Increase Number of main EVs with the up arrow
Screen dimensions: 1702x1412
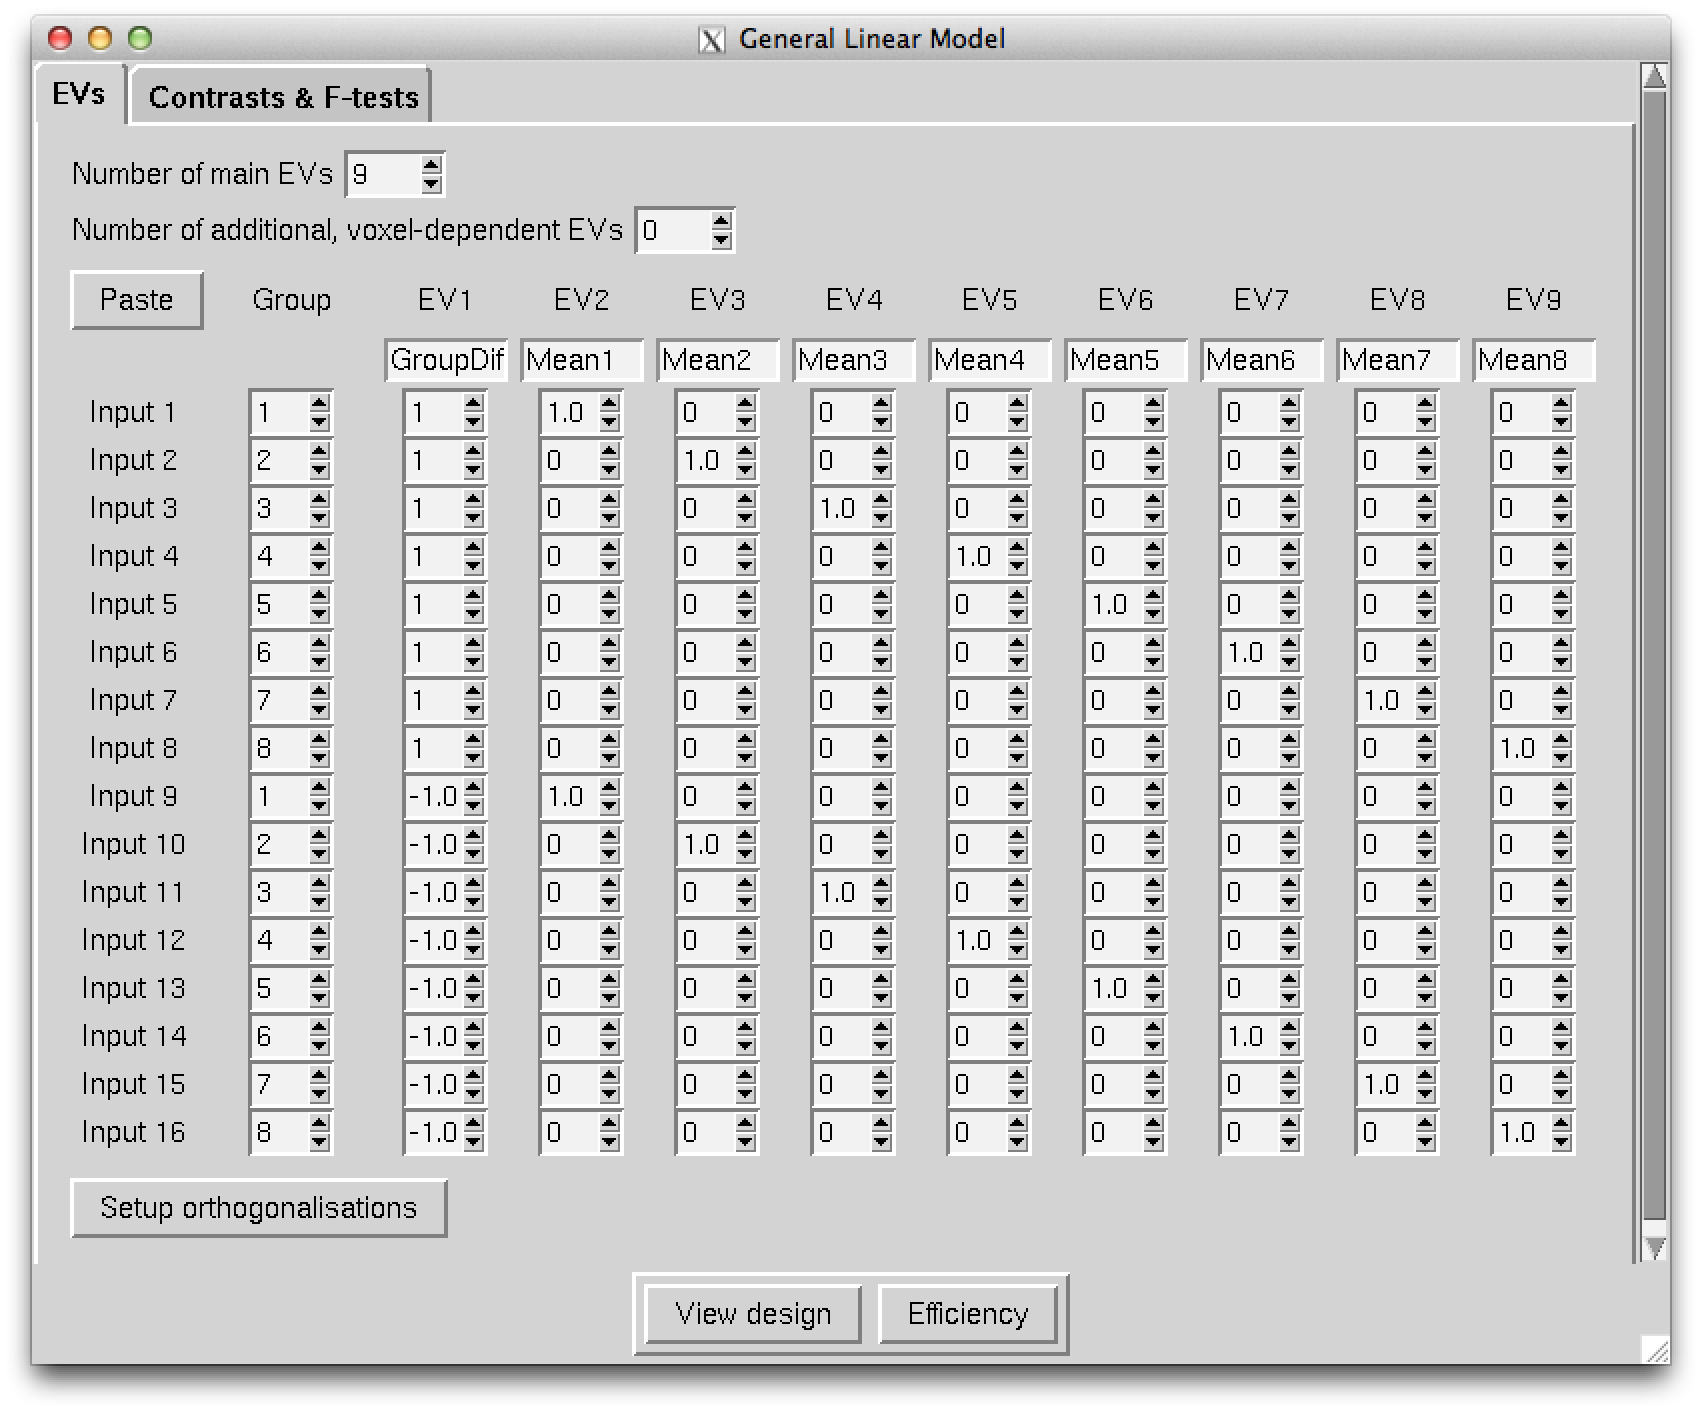coord(431,166)
